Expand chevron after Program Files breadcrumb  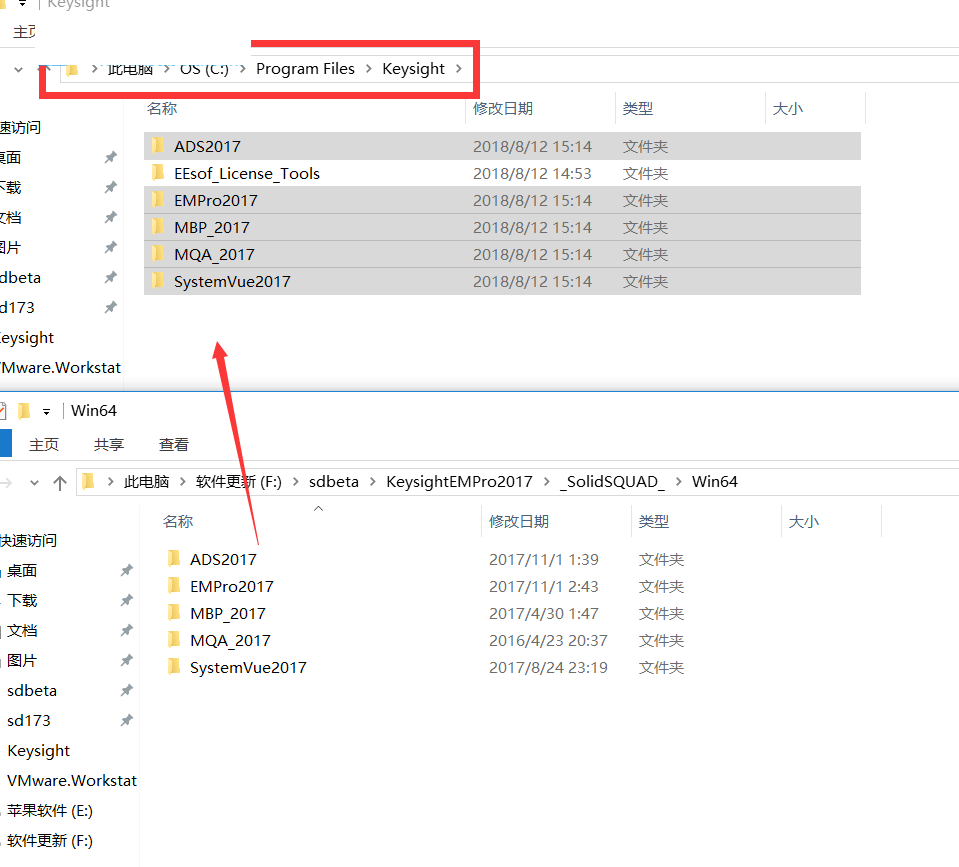[x=369, y=69]
